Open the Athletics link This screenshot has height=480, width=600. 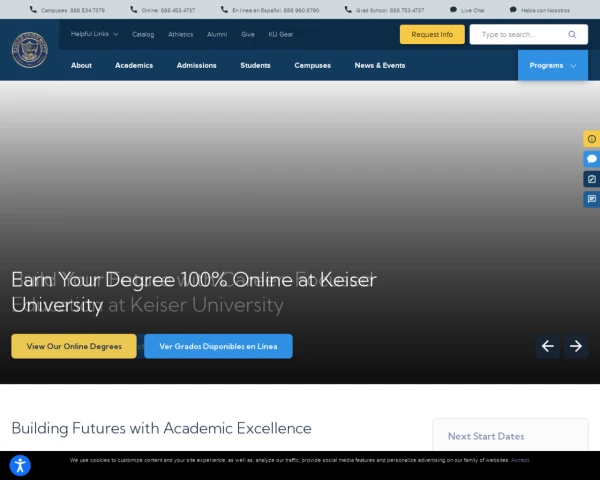click(181, 34)
